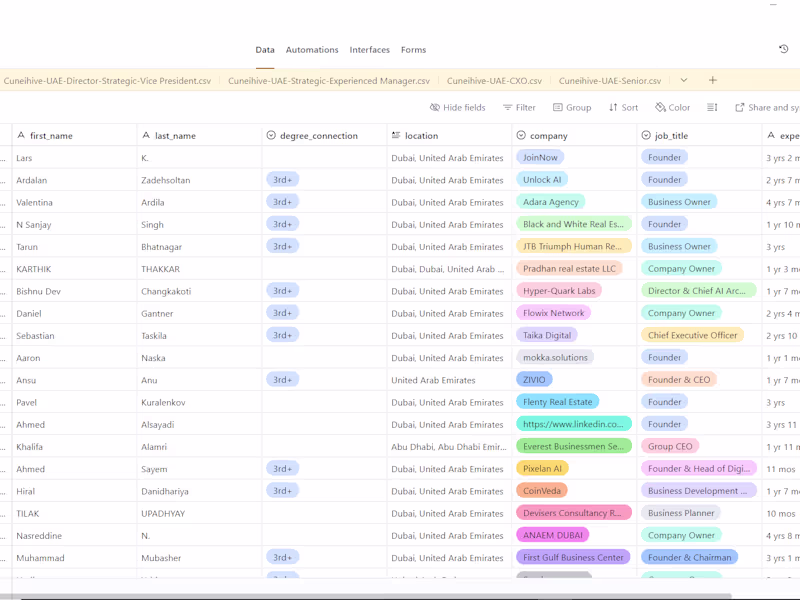Select Flowix Network company cell

pos(574,313)
